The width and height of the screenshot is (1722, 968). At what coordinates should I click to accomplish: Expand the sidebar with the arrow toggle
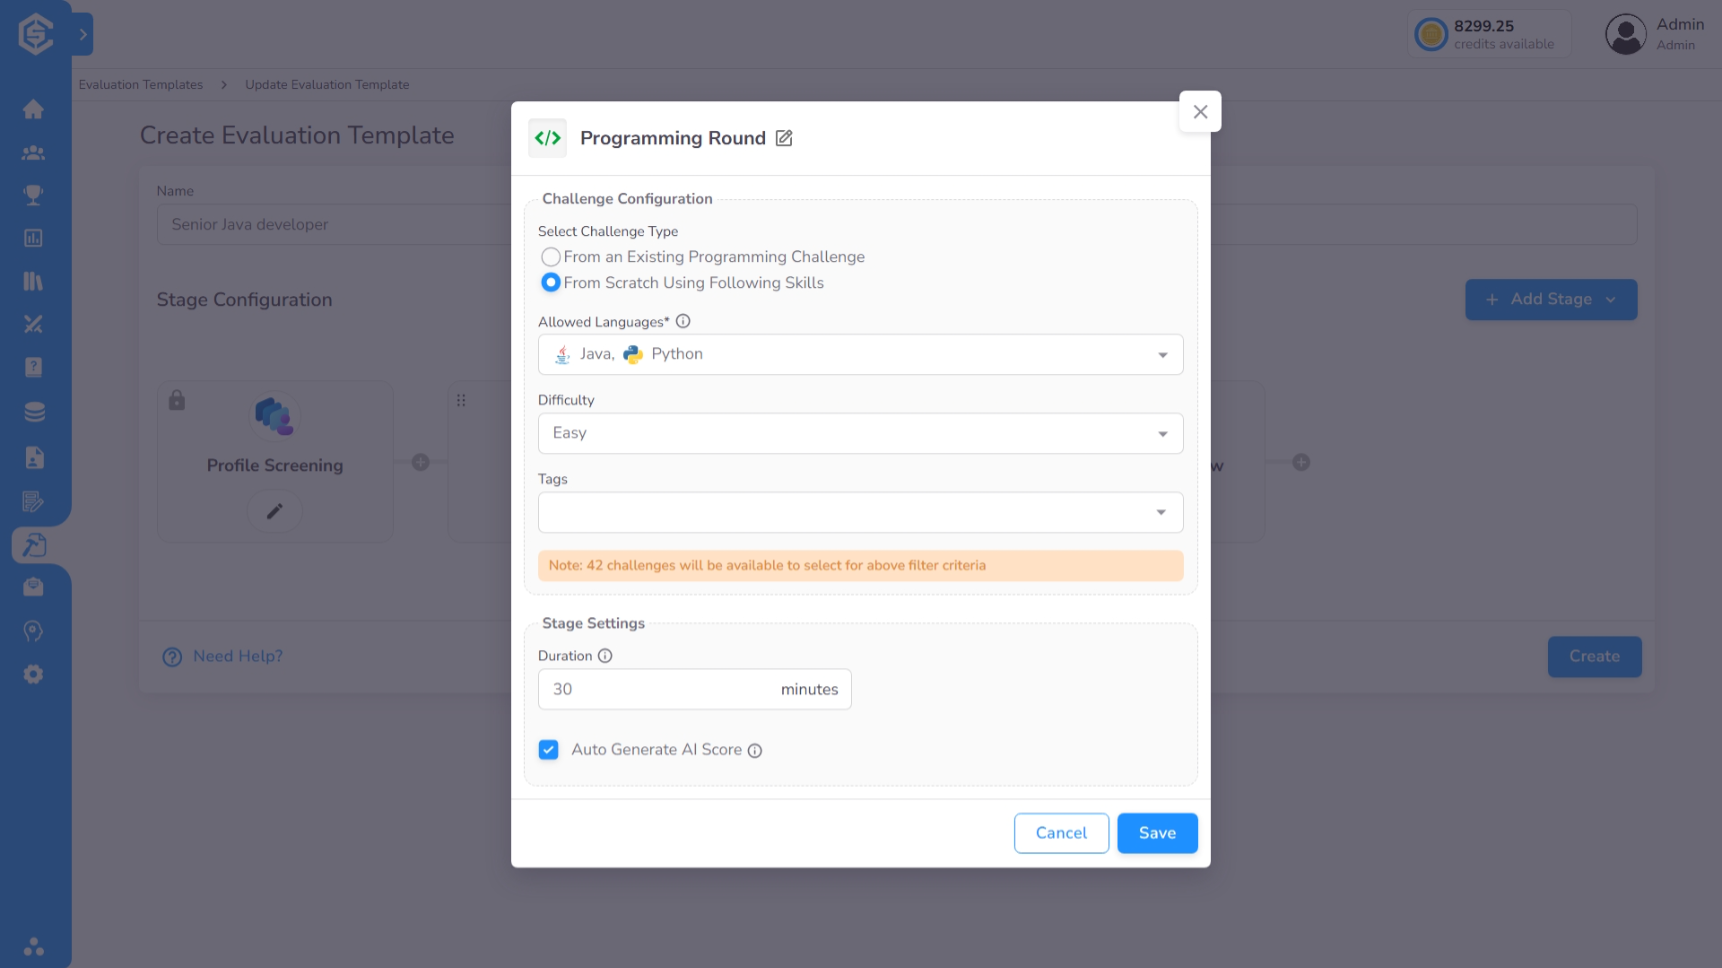pyautogui.click(x=83, y=35)
